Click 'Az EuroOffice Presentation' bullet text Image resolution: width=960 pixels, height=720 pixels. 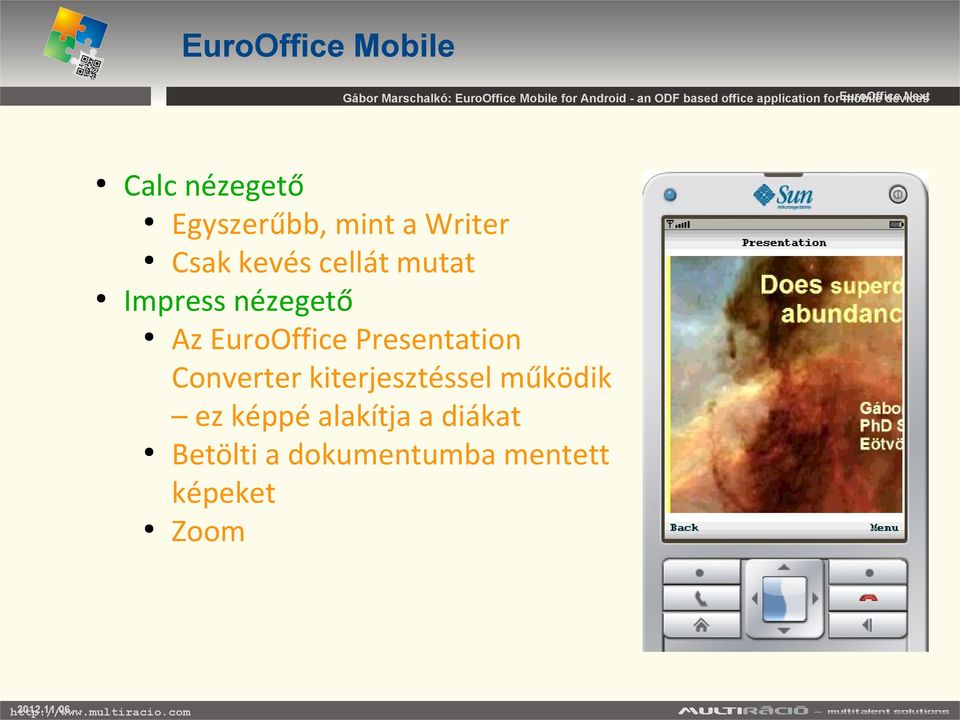point(347,340)
